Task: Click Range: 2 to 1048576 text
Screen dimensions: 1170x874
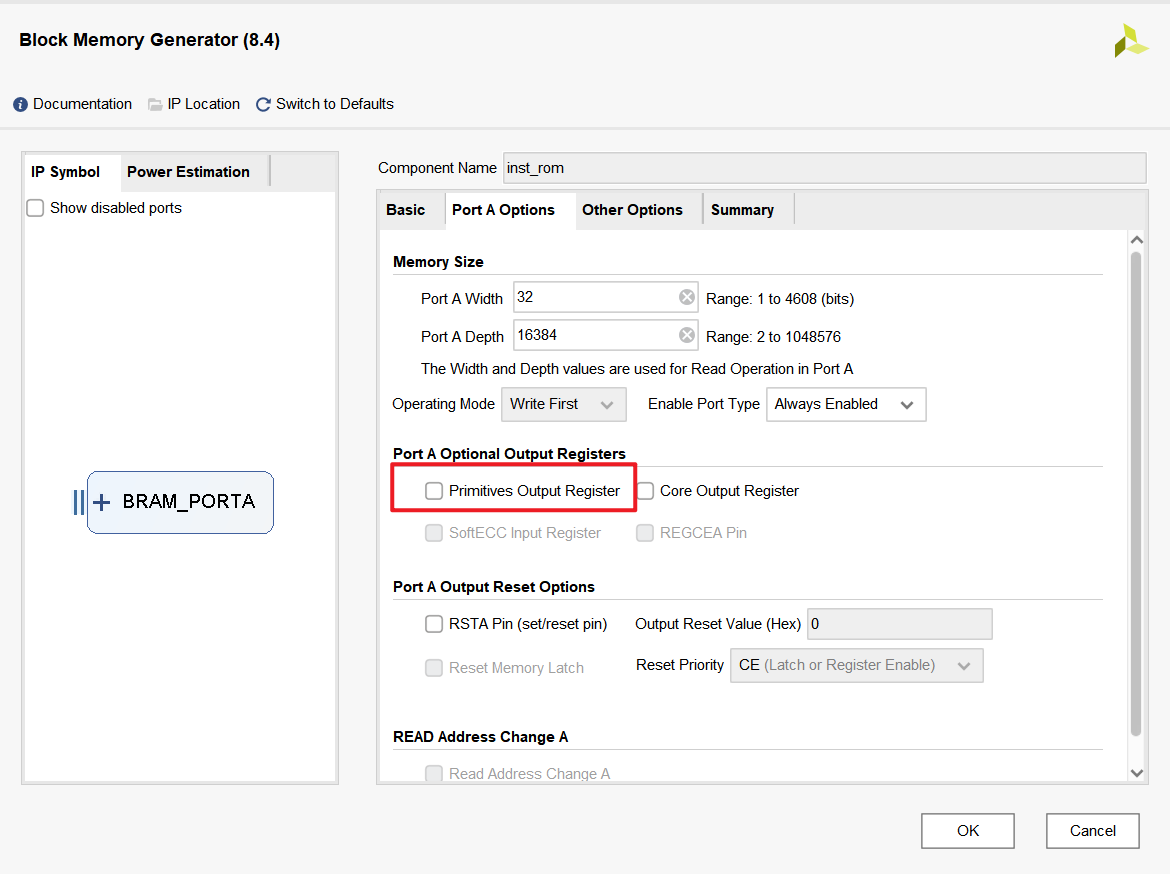Action: tap(773, 337)
